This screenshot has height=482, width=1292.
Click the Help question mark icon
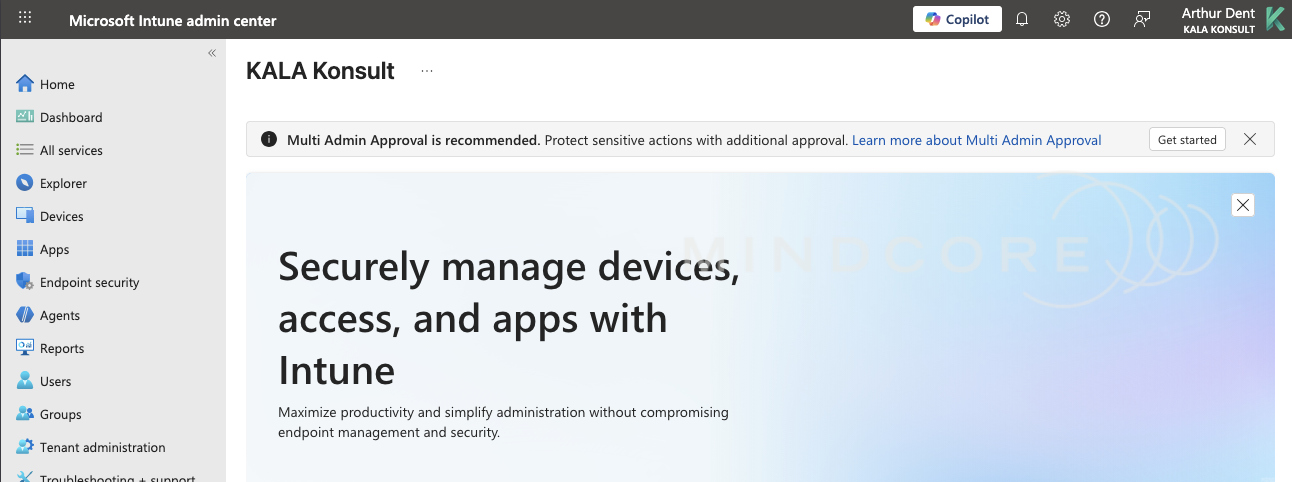(1102, 19)
